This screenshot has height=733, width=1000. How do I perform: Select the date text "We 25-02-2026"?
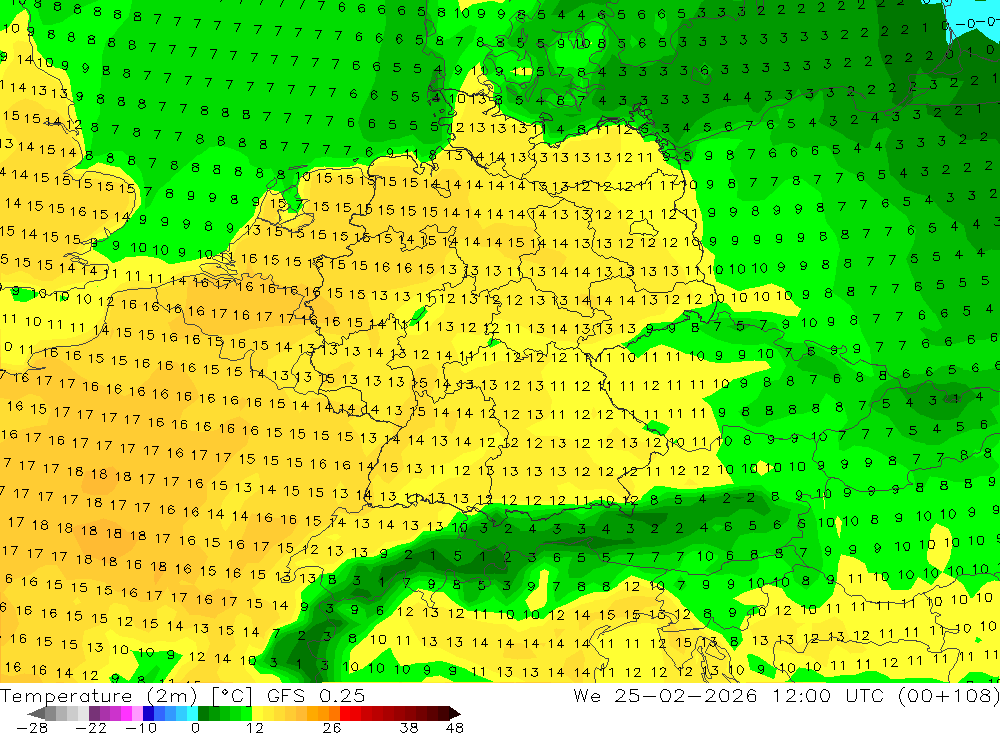point(665,695)
